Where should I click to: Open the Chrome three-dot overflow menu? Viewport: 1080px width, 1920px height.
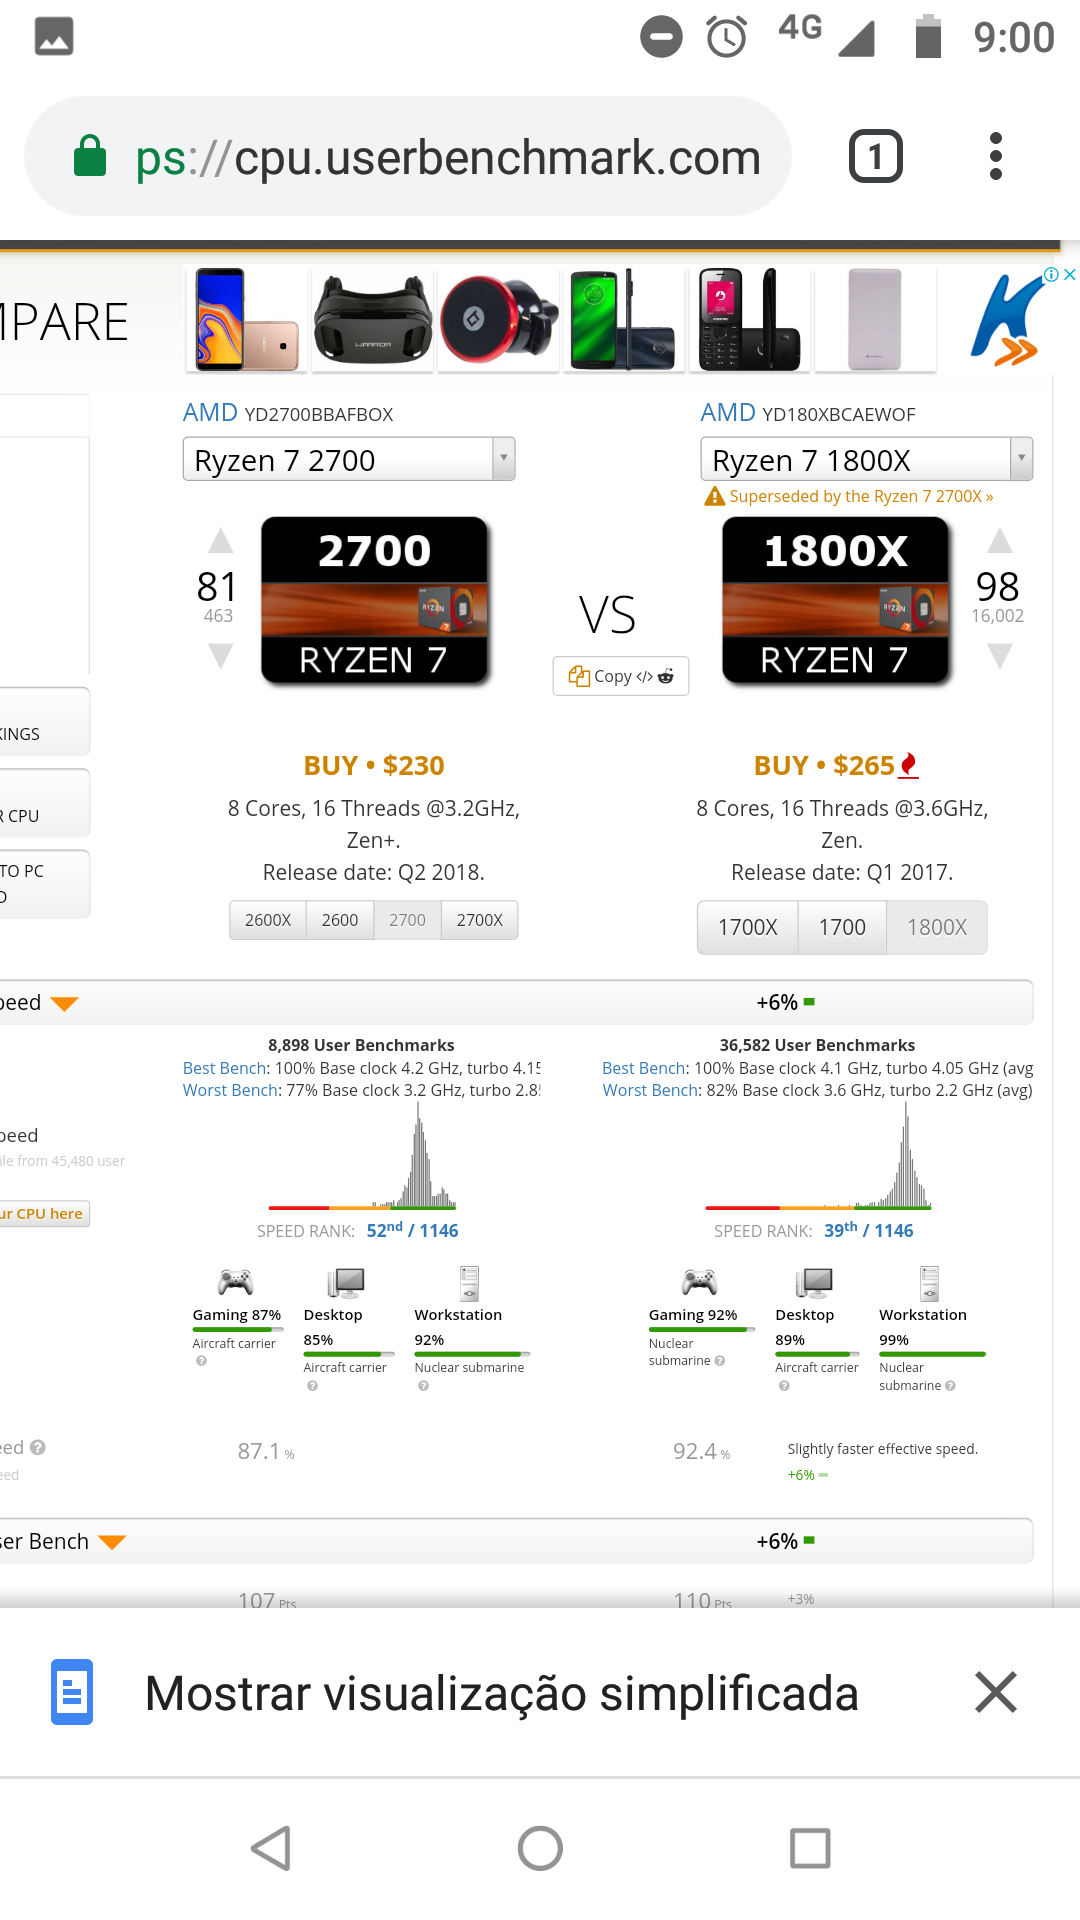(x=995, y=156)
